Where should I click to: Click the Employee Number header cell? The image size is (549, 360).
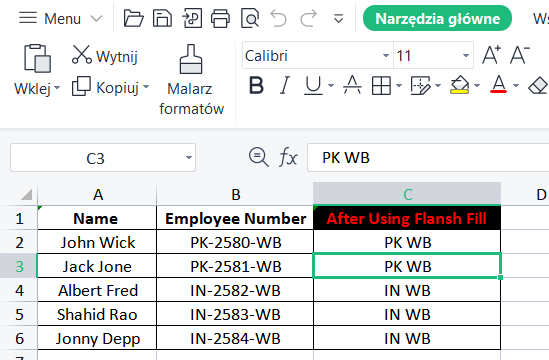[235, 218]
